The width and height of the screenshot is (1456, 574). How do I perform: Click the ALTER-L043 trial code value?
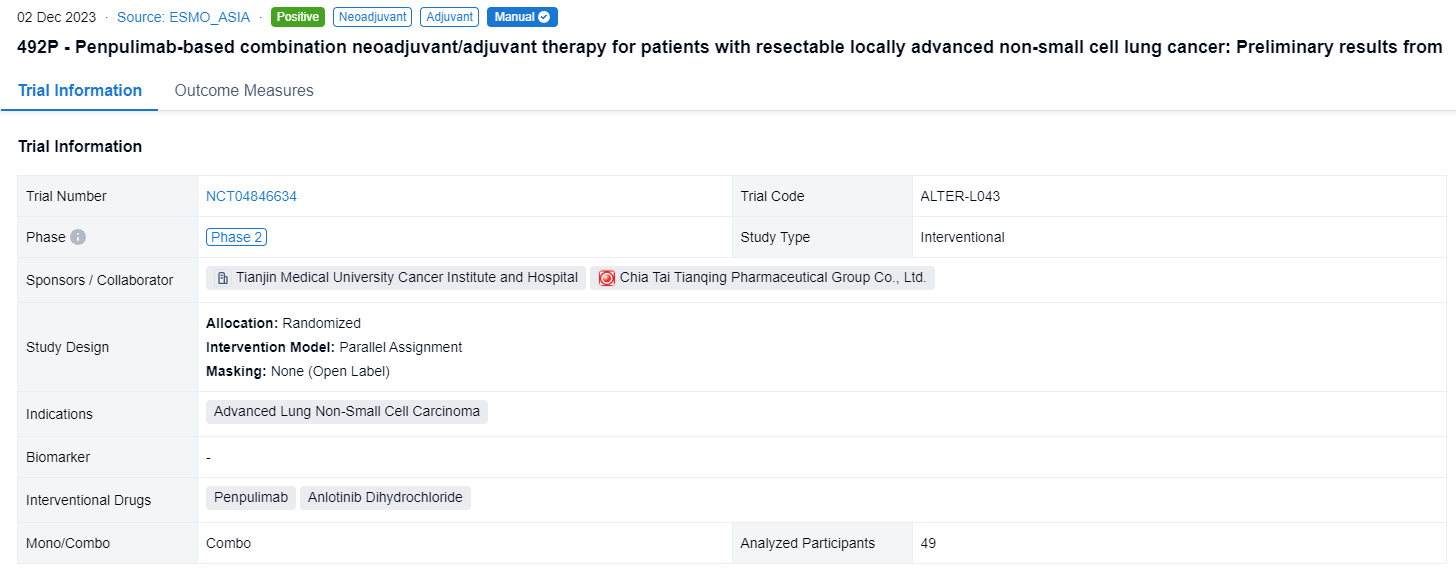tap(960, 196)
